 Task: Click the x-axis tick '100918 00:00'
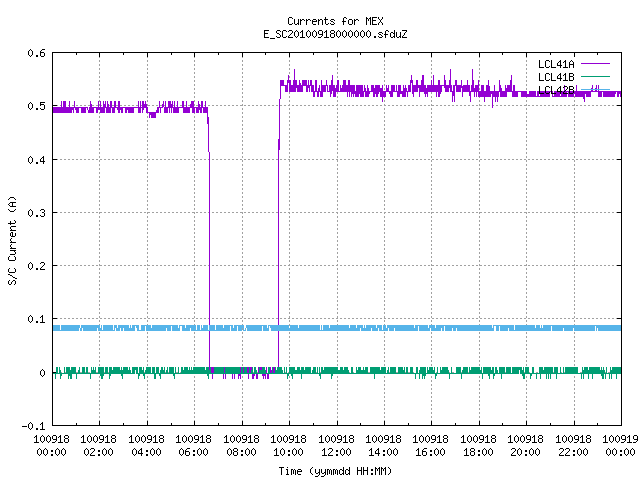[x=51, y=446]
